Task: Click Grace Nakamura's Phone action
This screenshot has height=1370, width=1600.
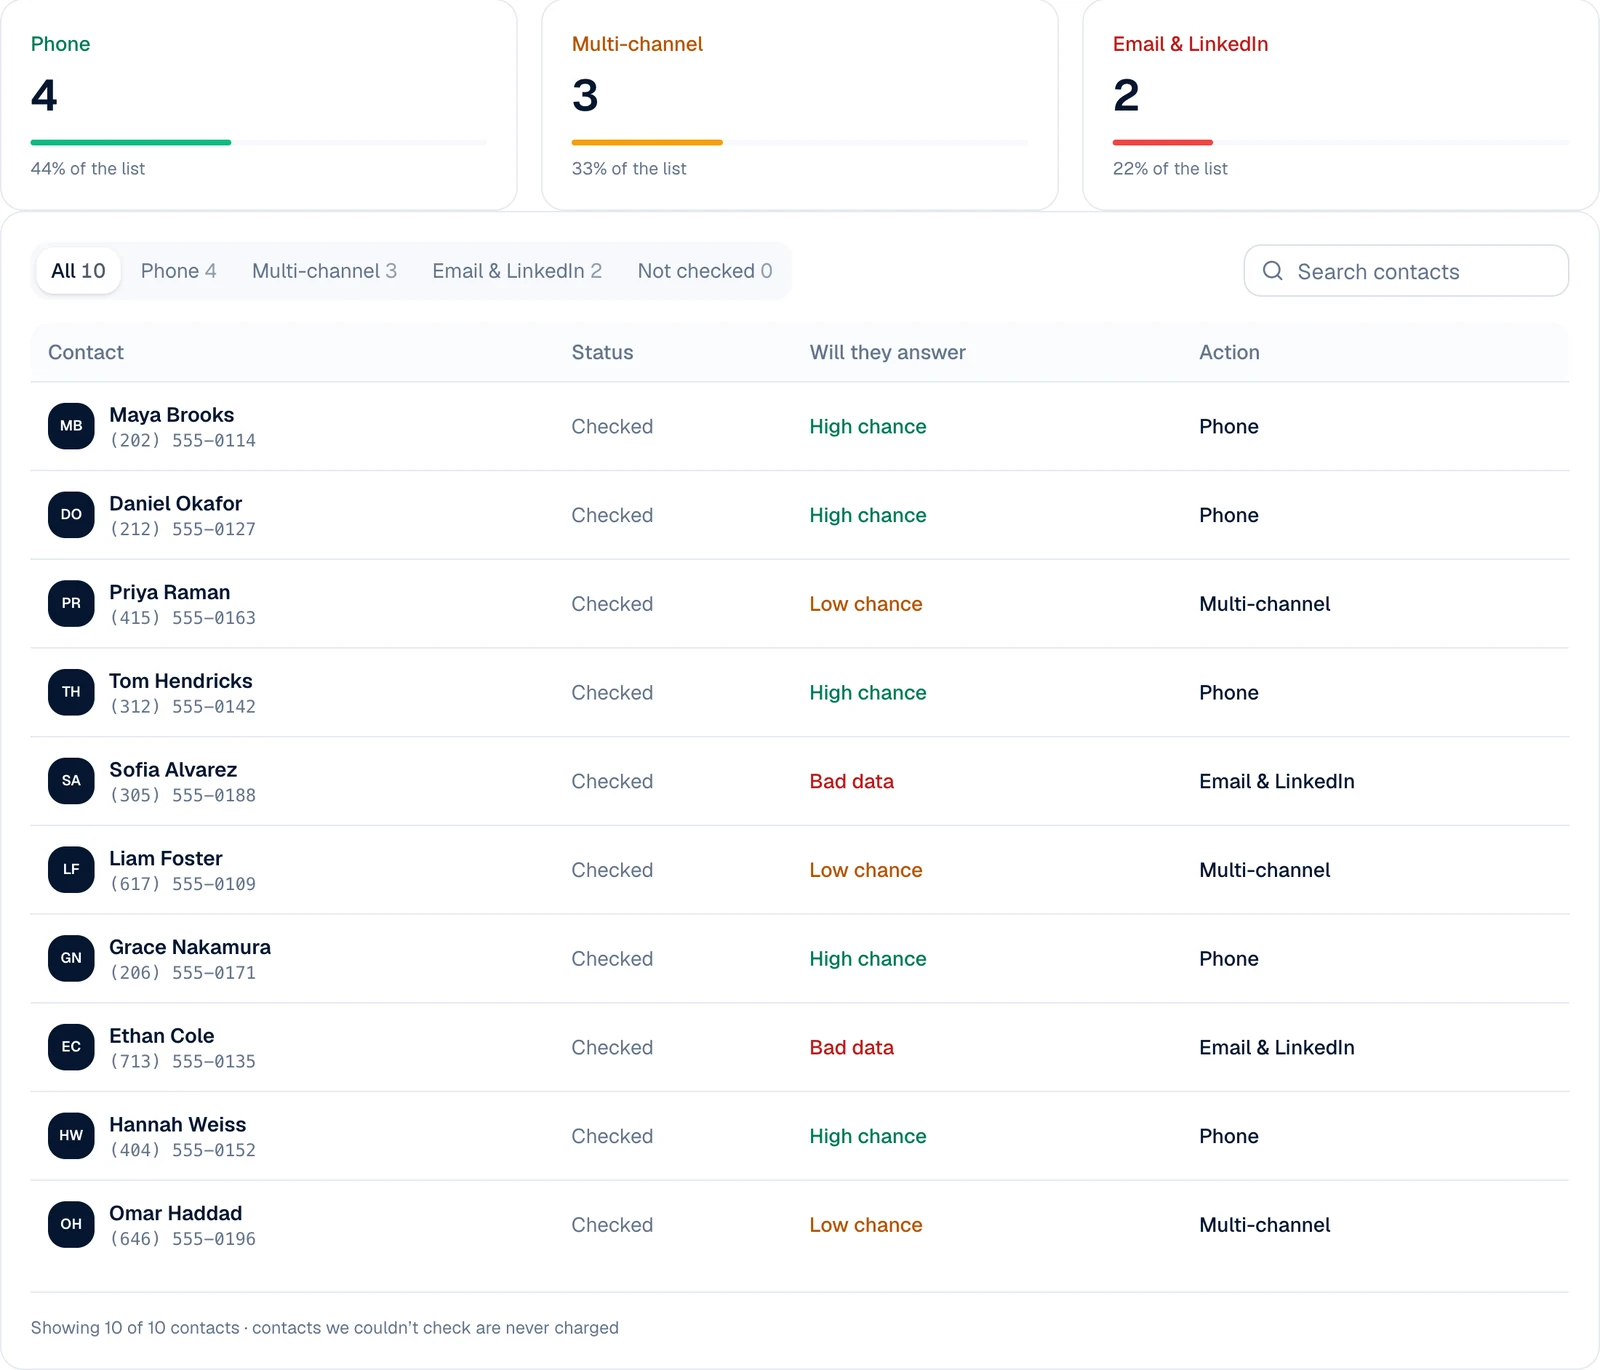Action: (x=1229, y=959)
